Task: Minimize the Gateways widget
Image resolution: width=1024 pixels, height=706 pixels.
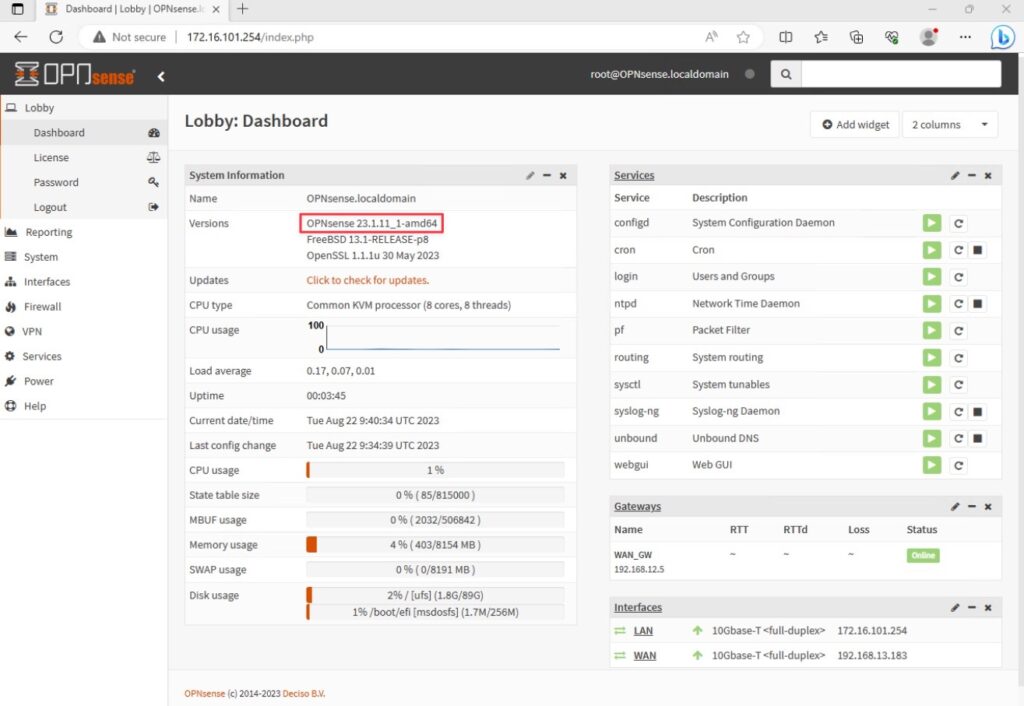Action: pos(972,507)
